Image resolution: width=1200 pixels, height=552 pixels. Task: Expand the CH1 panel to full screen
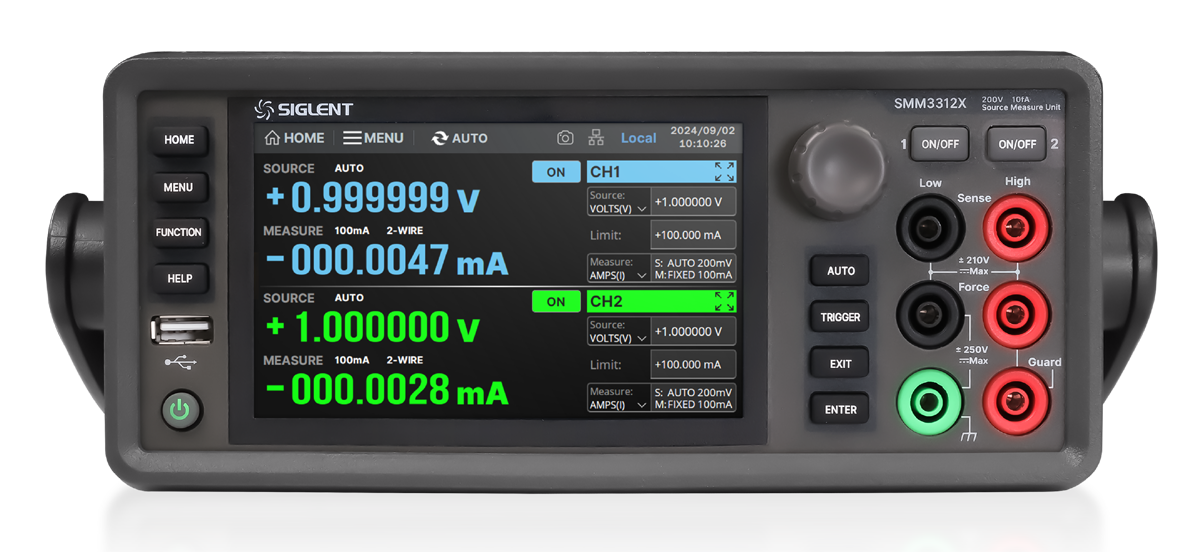tap(725, 172)
